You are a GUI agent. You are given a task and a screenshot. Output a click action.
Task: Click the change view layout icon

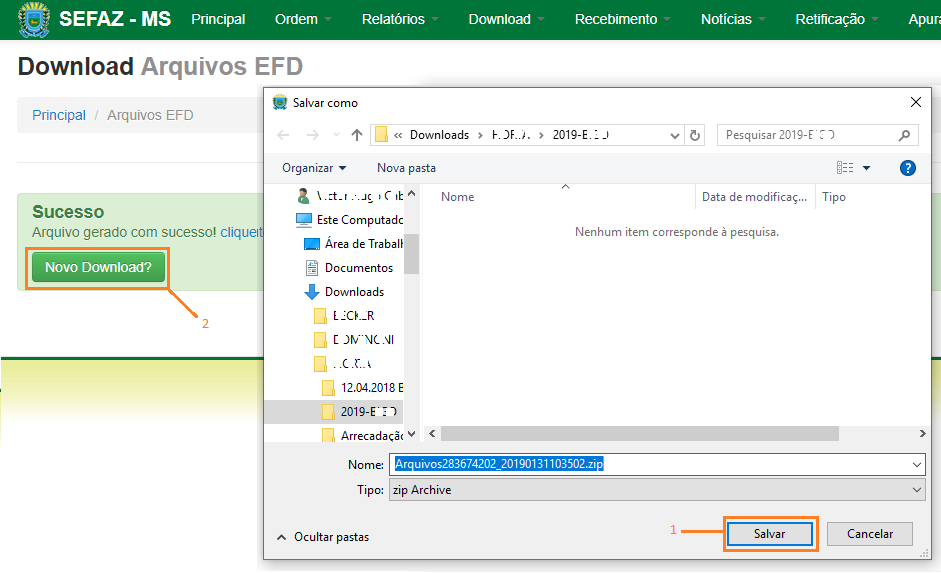[846, 168]
